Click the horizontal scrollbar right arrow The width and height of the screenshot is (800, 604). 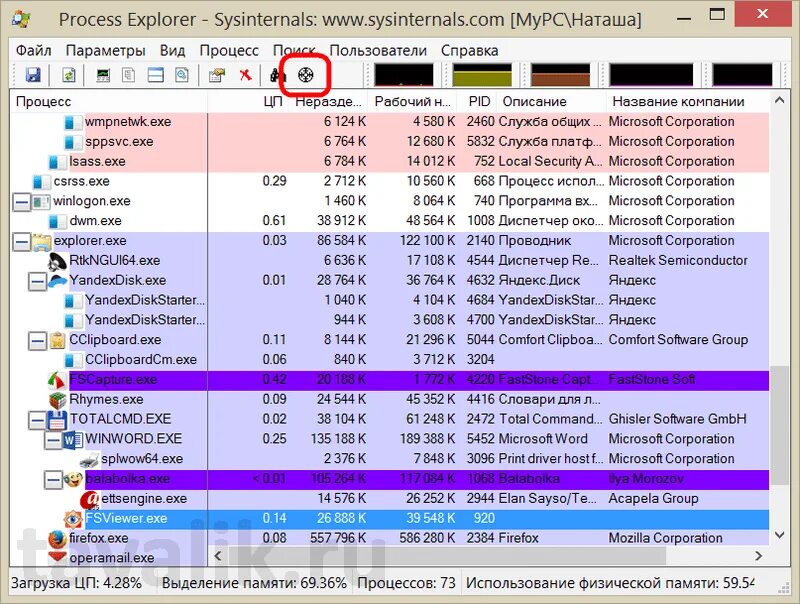point(759,556)
